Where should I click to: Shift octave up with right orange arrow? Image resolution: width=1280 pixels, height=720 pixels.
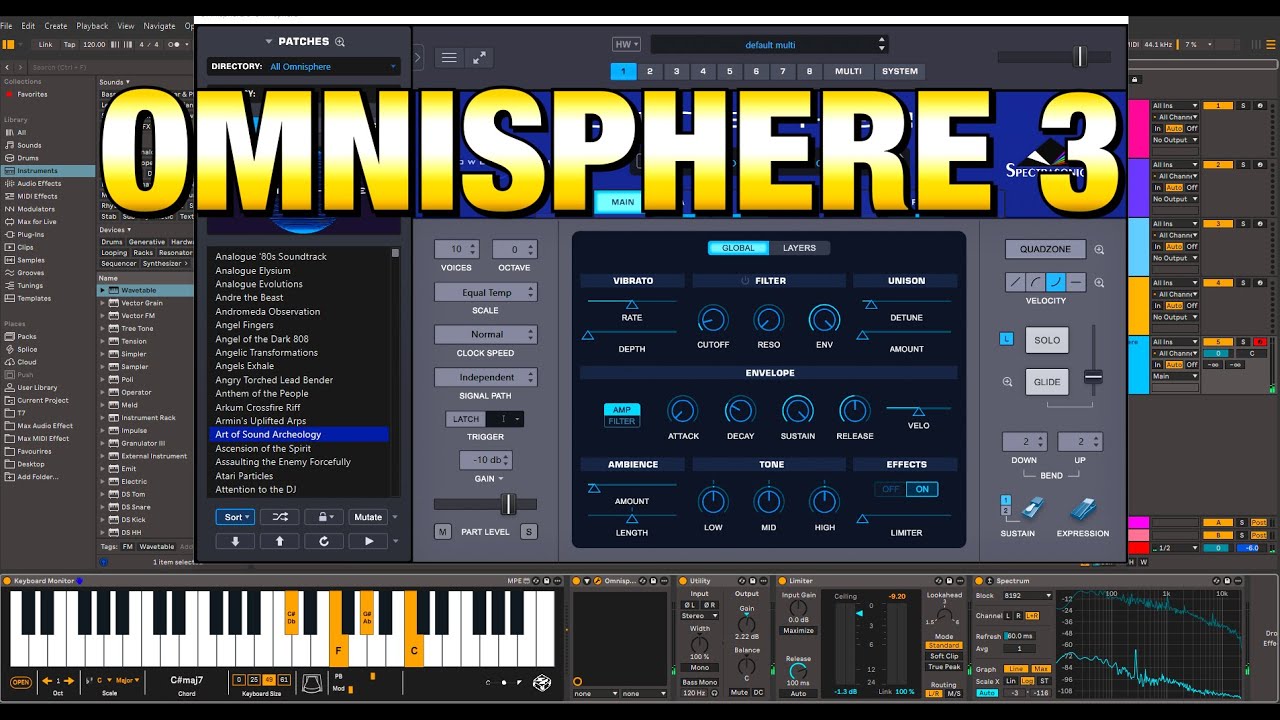[x=69, y=681]
